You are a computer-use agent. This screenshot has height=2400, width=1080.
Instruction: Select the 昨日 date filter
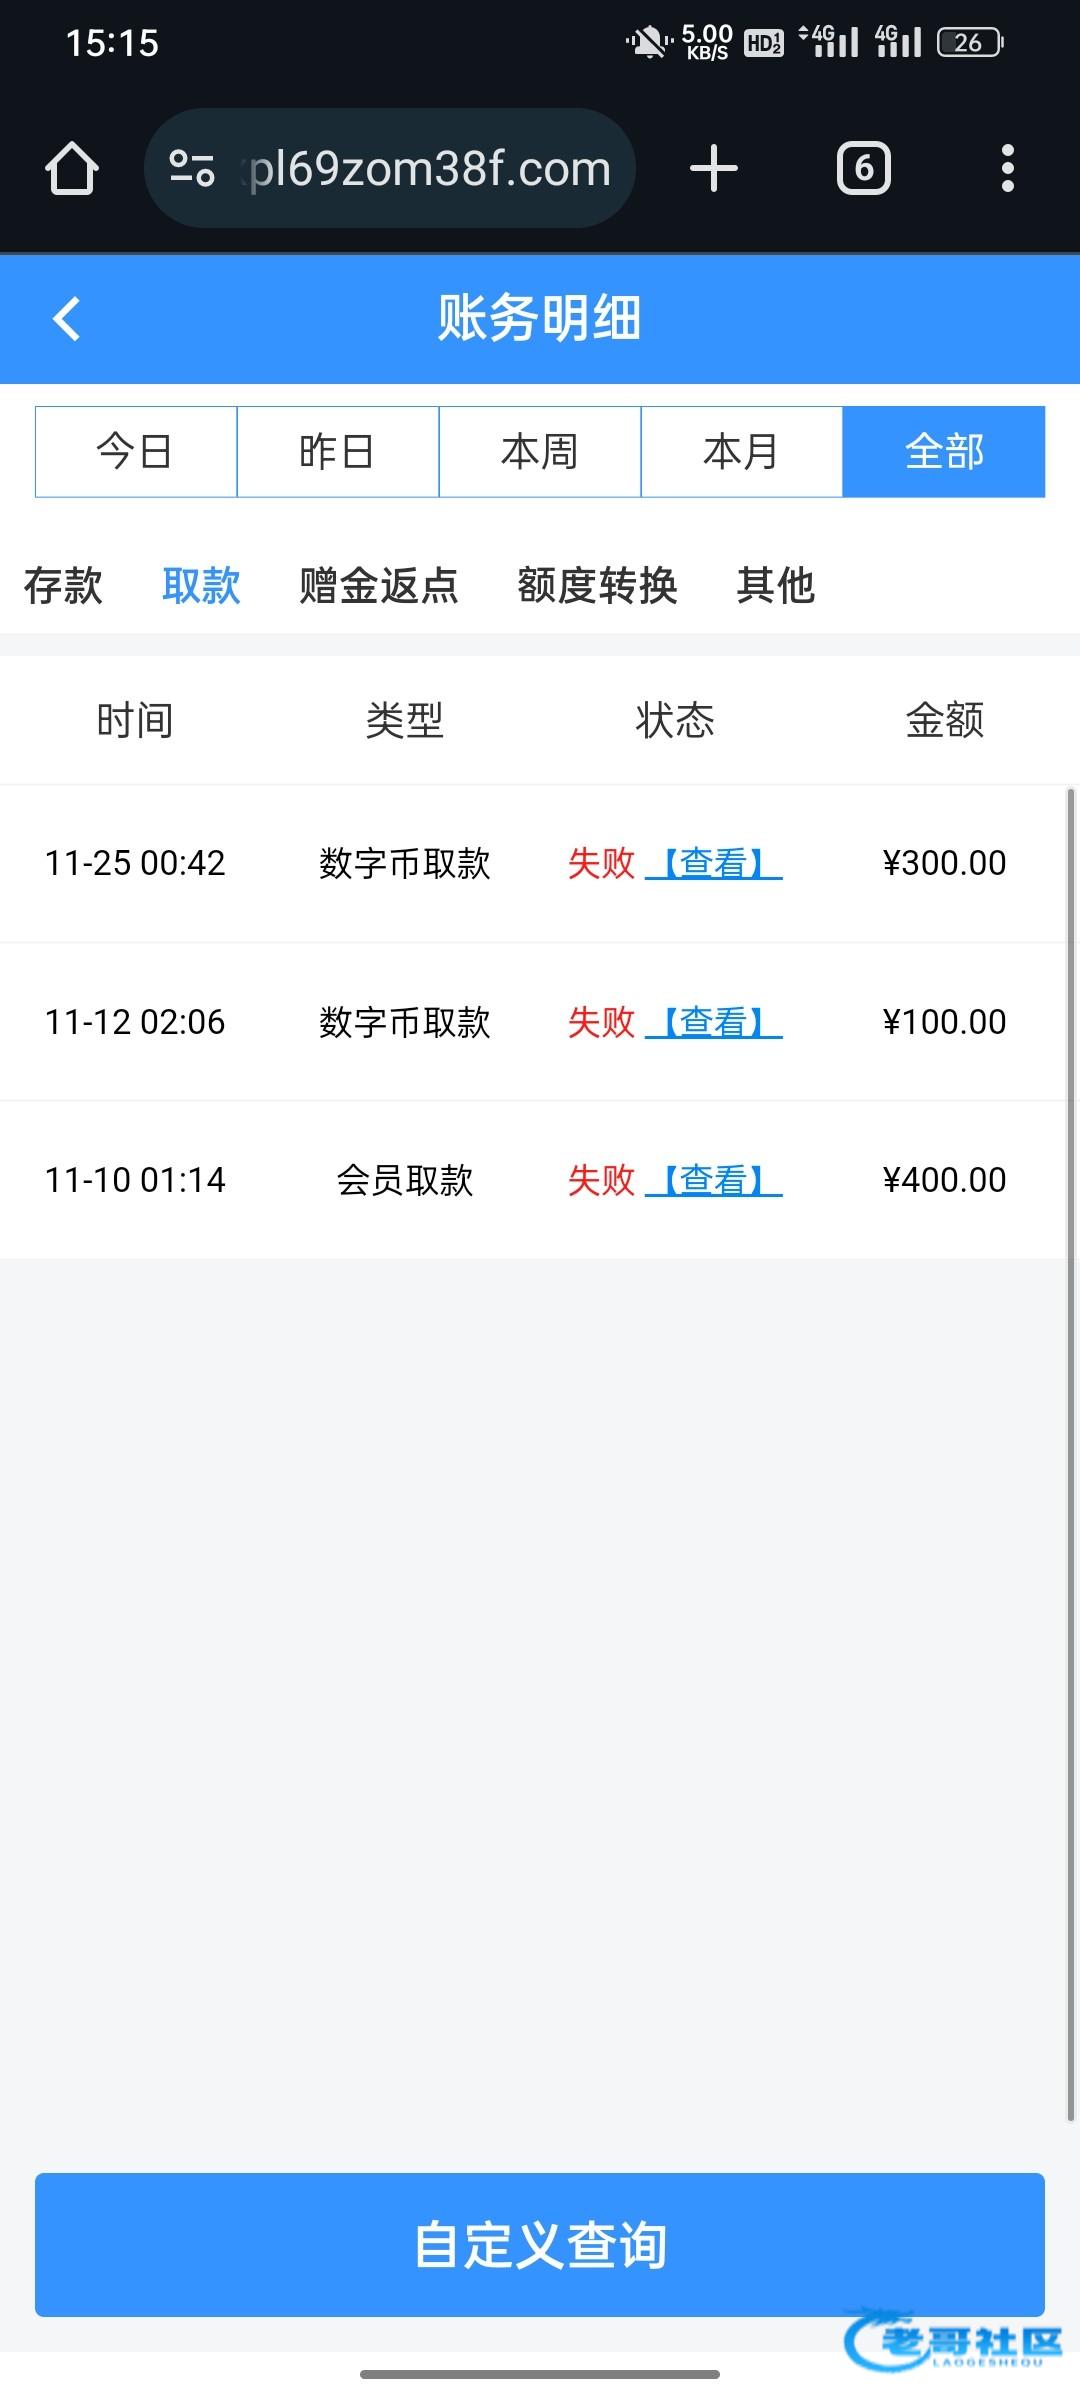(338, 452)
